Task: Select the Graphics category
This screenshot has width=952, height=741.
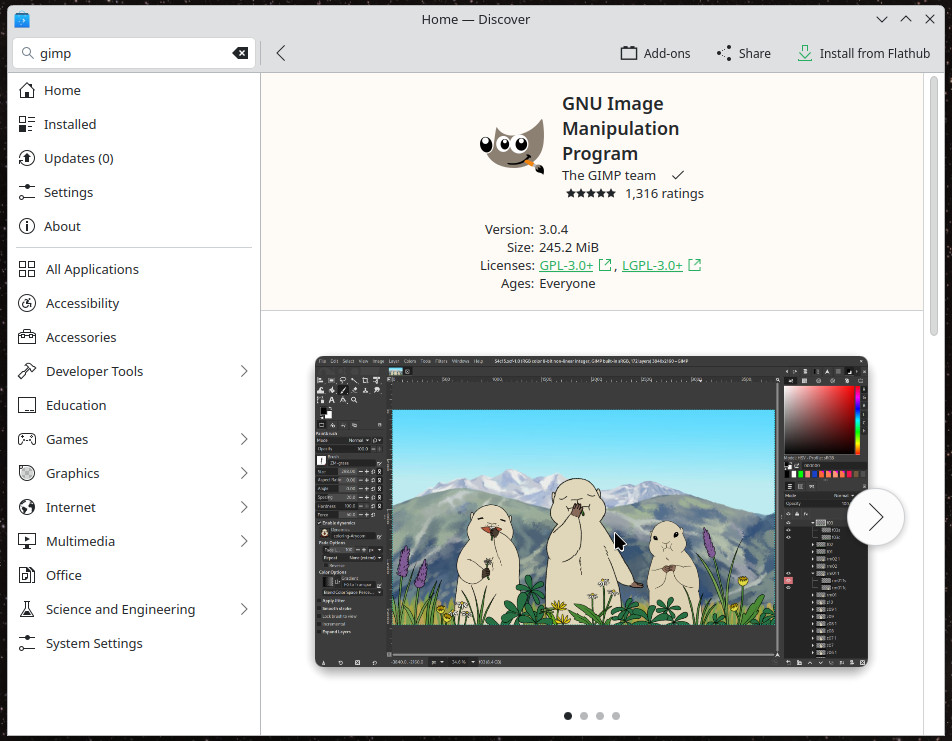Action: [x=134, y=473]
